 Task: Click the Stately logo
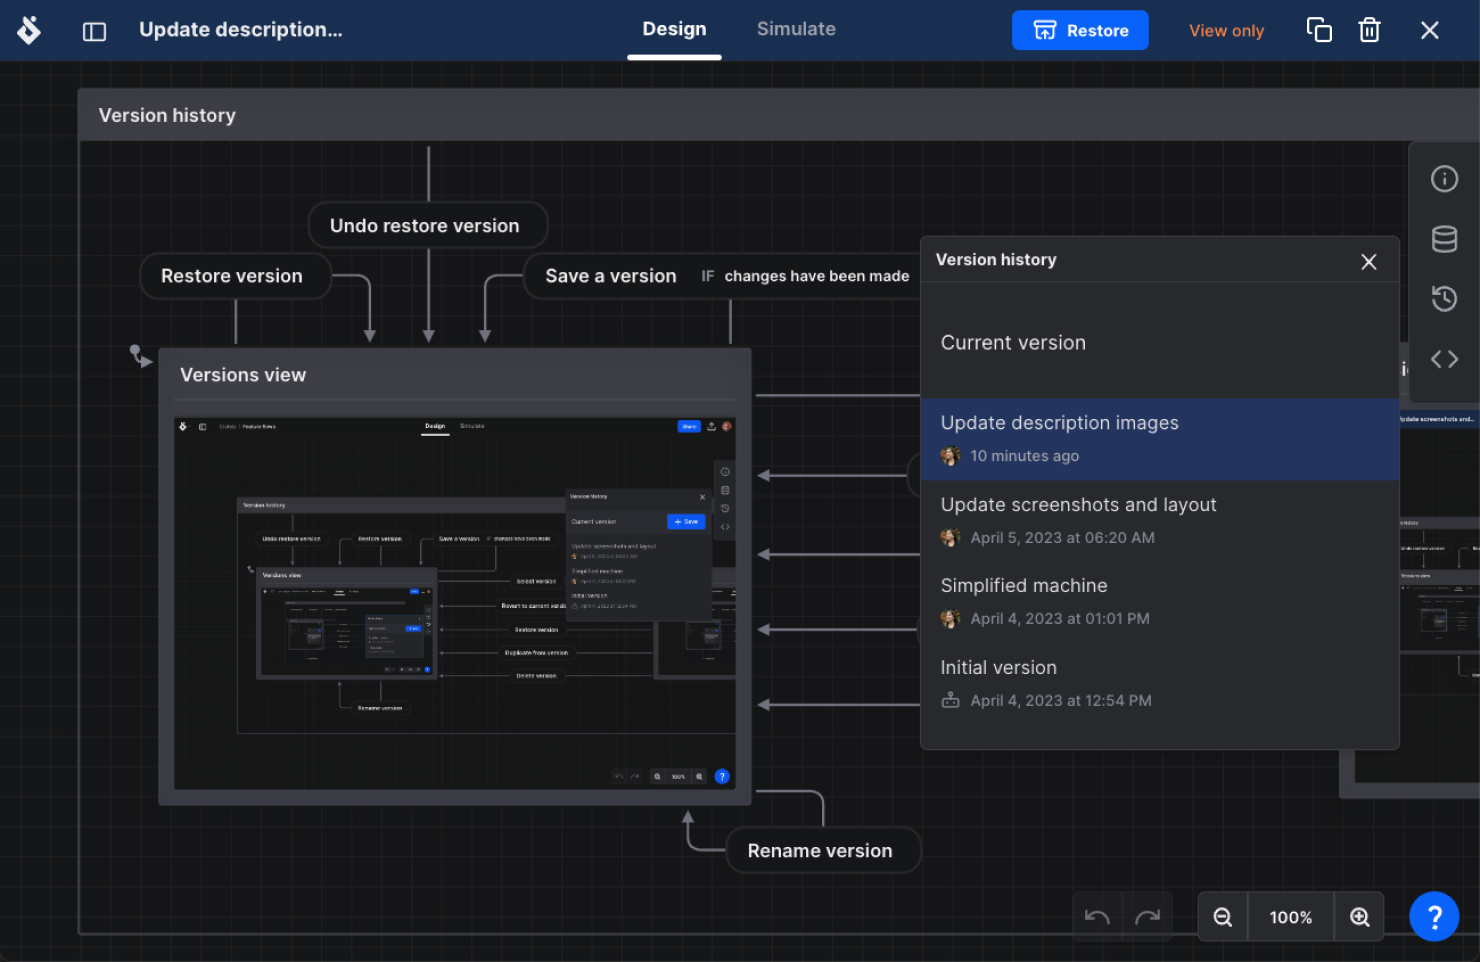[x=29, y=30]
